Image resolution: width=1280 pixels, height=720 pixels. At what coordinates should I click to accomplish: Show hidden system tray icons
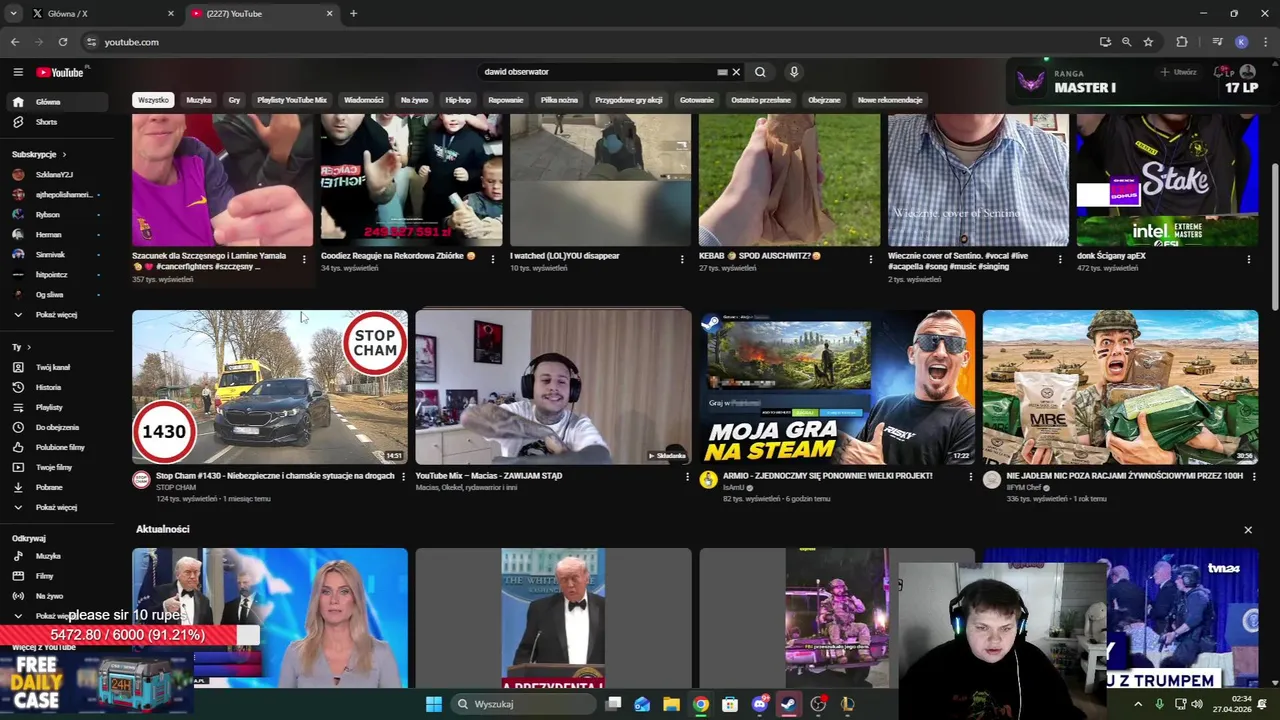pyautogui.click(x=1138, y=704)
